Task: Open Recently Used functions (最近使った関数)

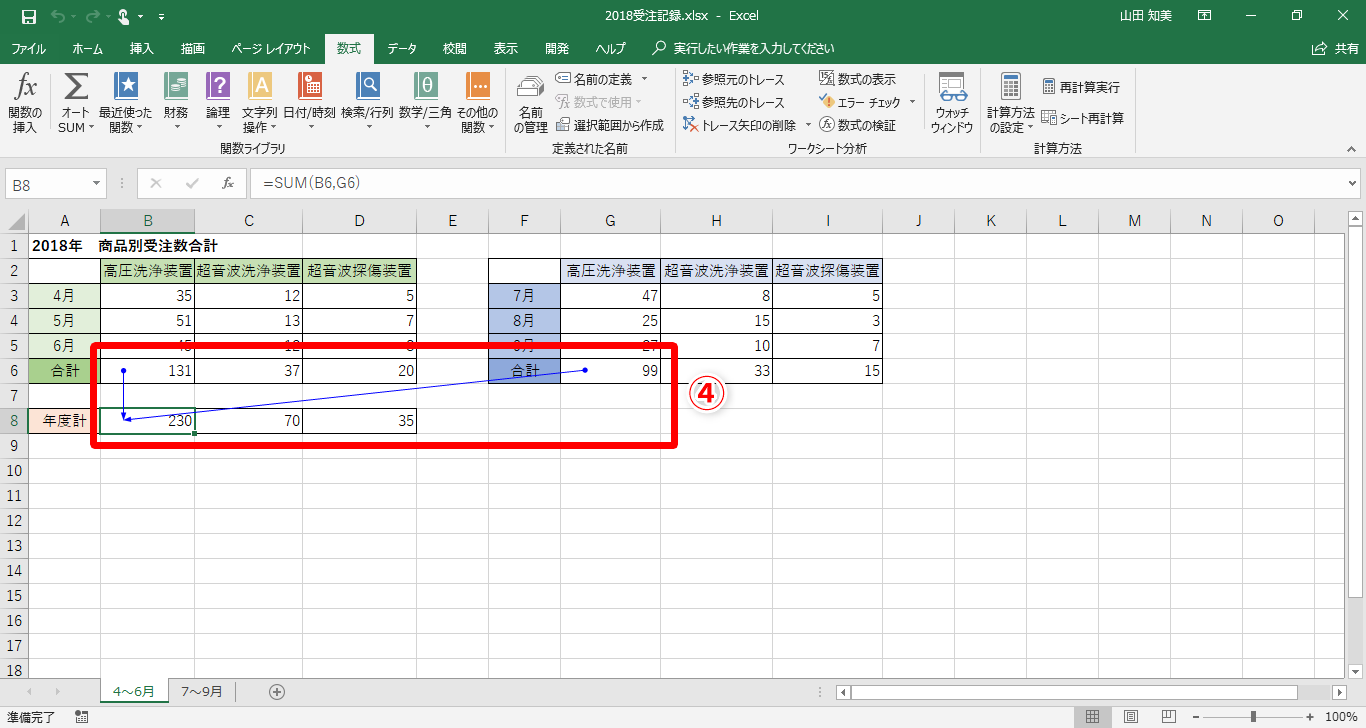Action: [x=126, y=103]
